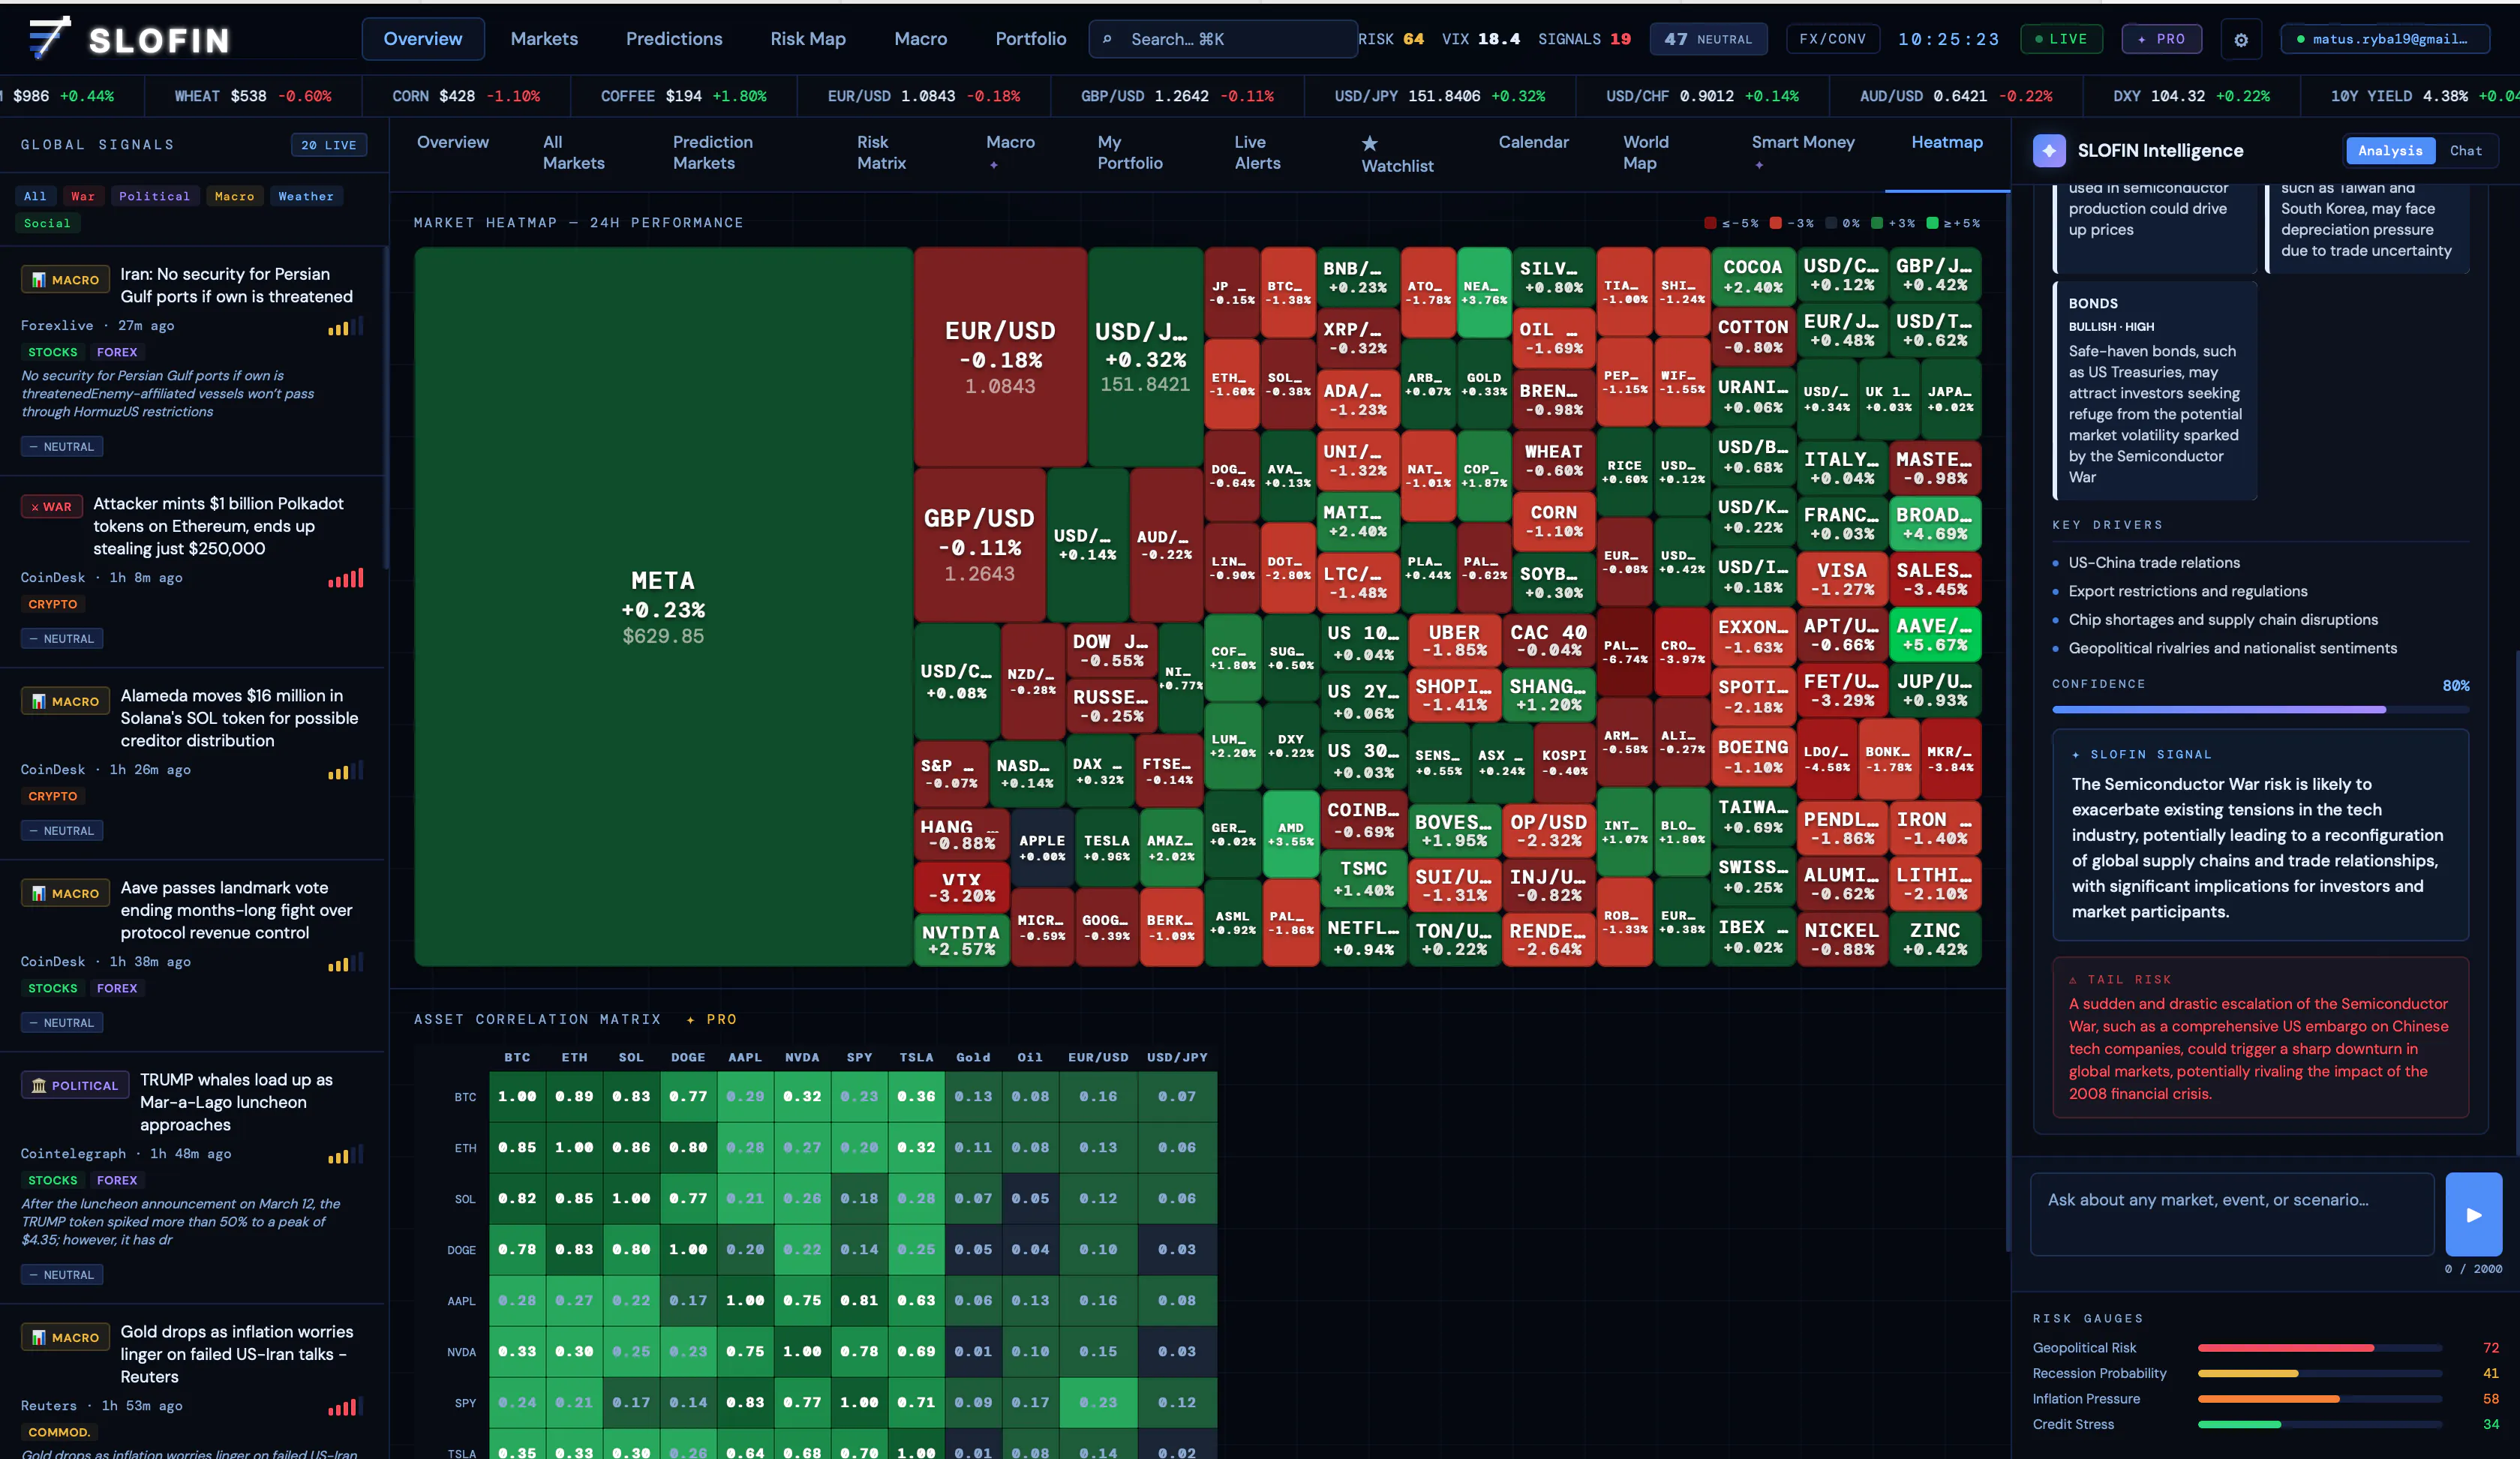2520x1459 pixels.
Task: Select the EUR/USD tile in the heatmap
Action: click(1000, 357)
